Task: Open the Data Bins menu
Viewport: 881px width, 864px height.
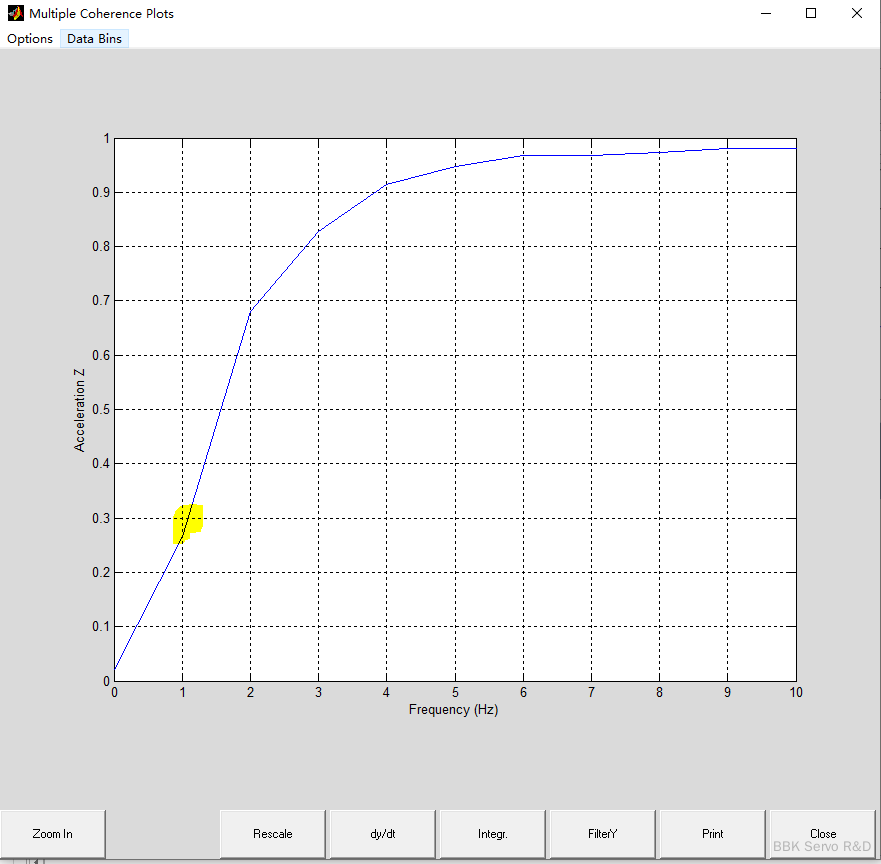Action: [94, 39]
